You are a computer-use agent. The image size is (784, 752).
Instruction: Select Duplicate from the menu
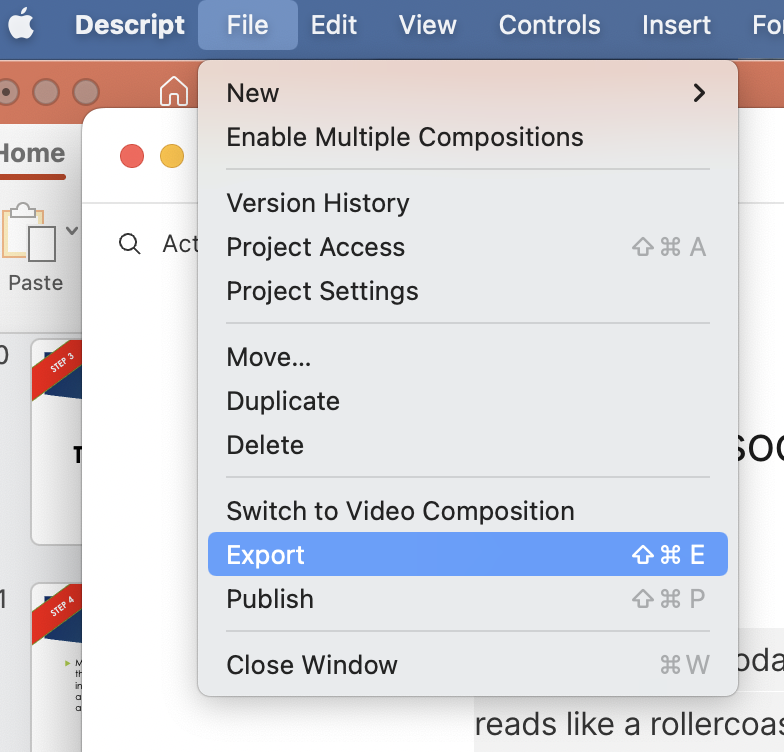click(283, 401)
